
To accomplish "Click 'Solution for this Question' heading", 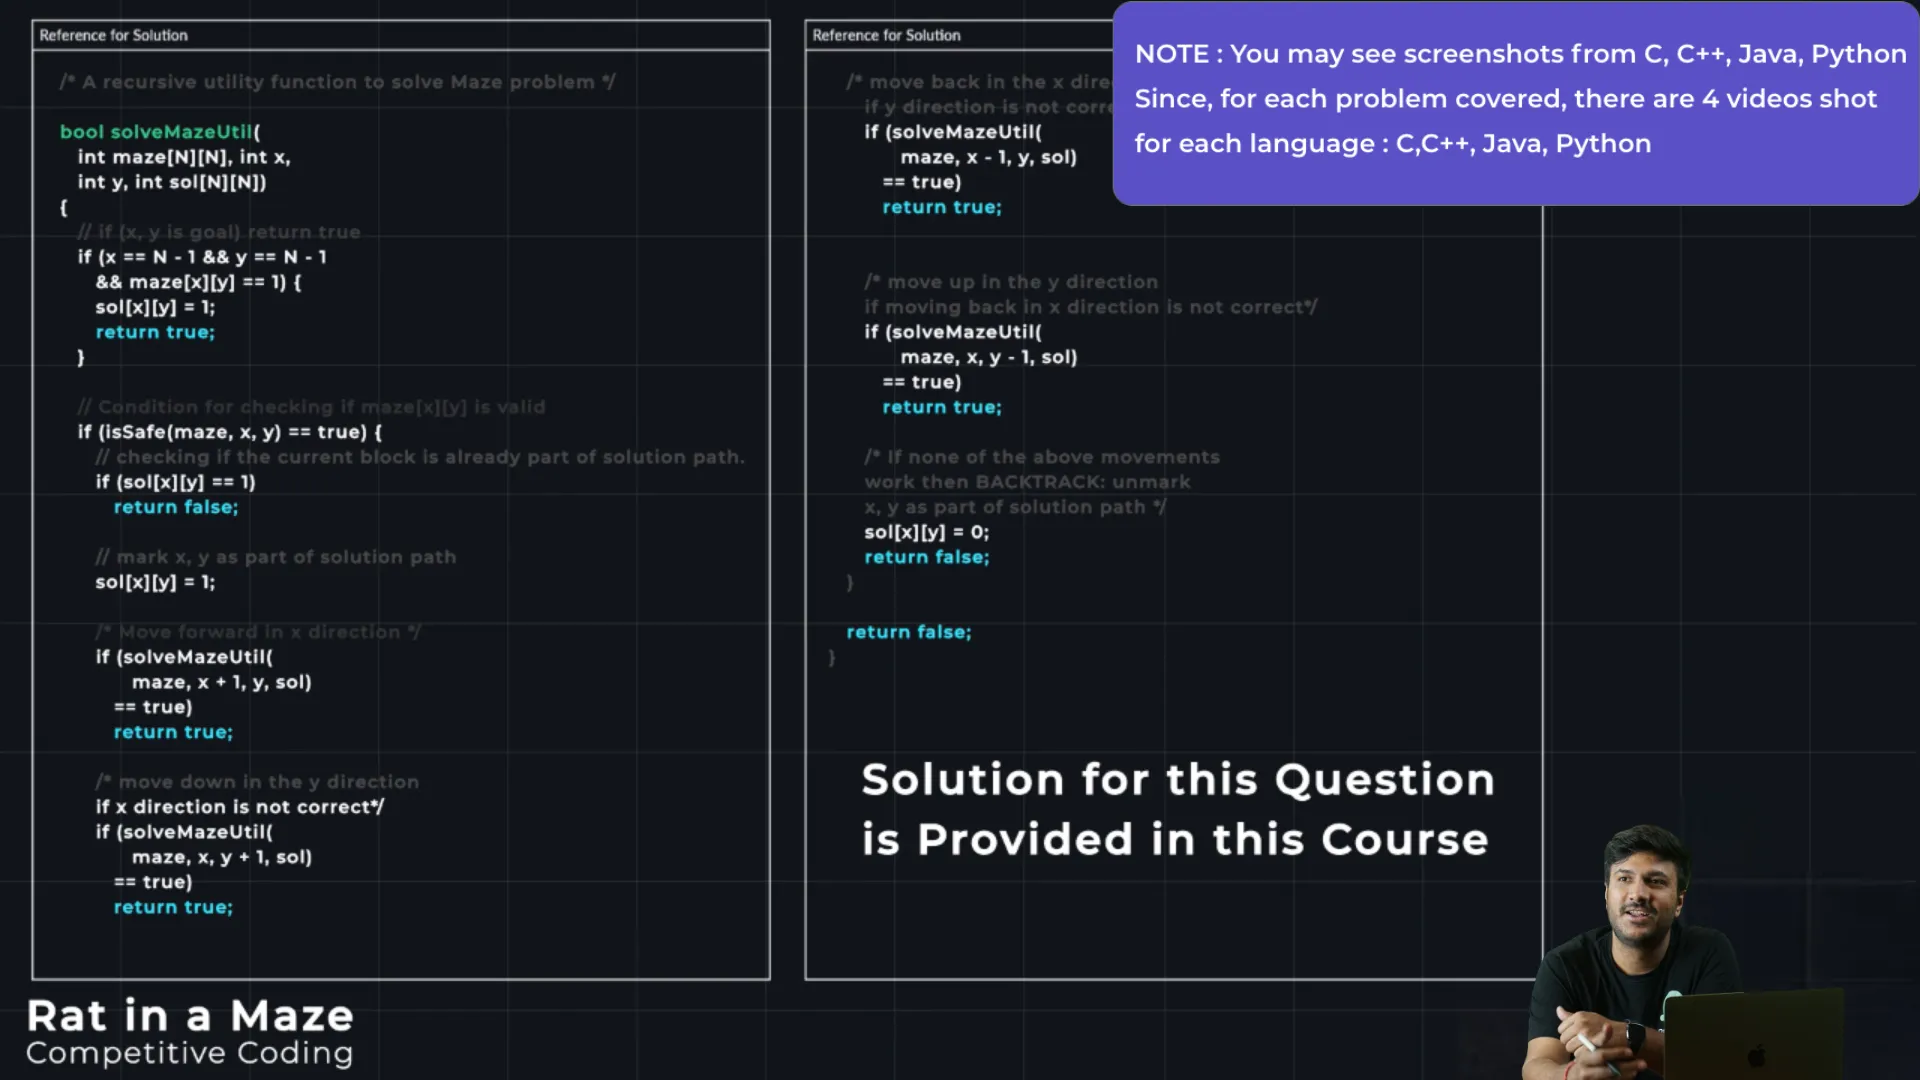I will pyautogui.click(x=1177, y=779).
